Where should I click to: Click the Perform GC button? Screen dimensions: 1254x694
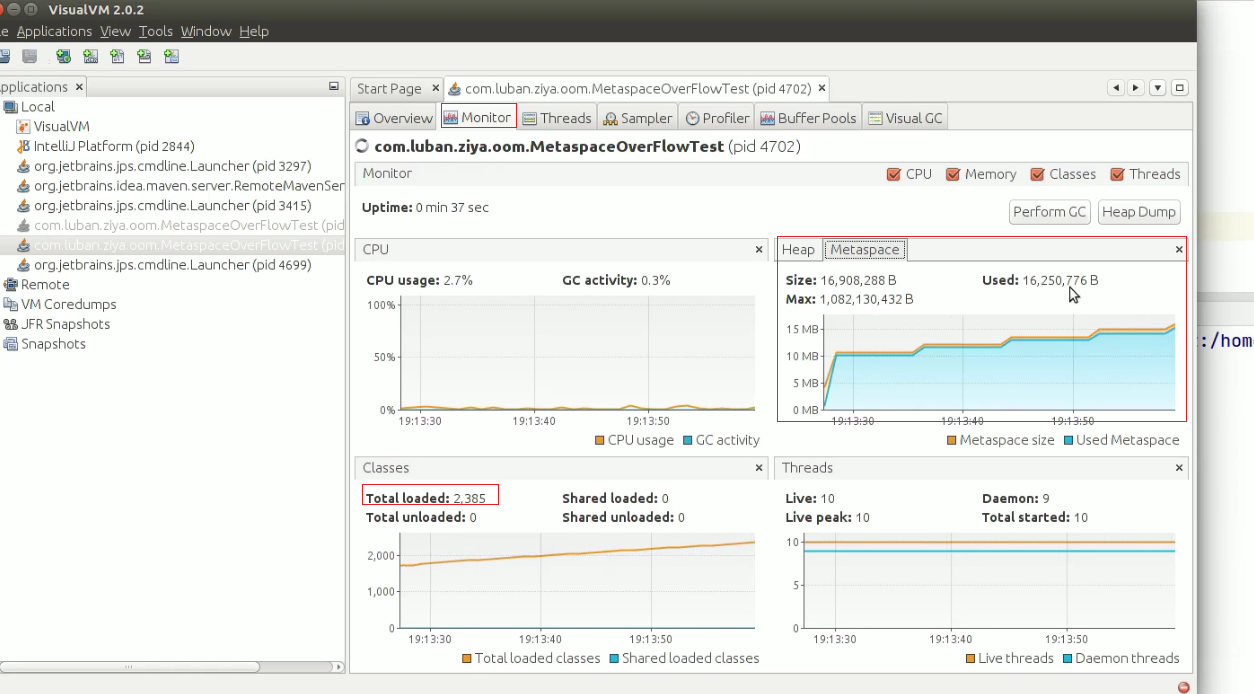coord(1049,212)
